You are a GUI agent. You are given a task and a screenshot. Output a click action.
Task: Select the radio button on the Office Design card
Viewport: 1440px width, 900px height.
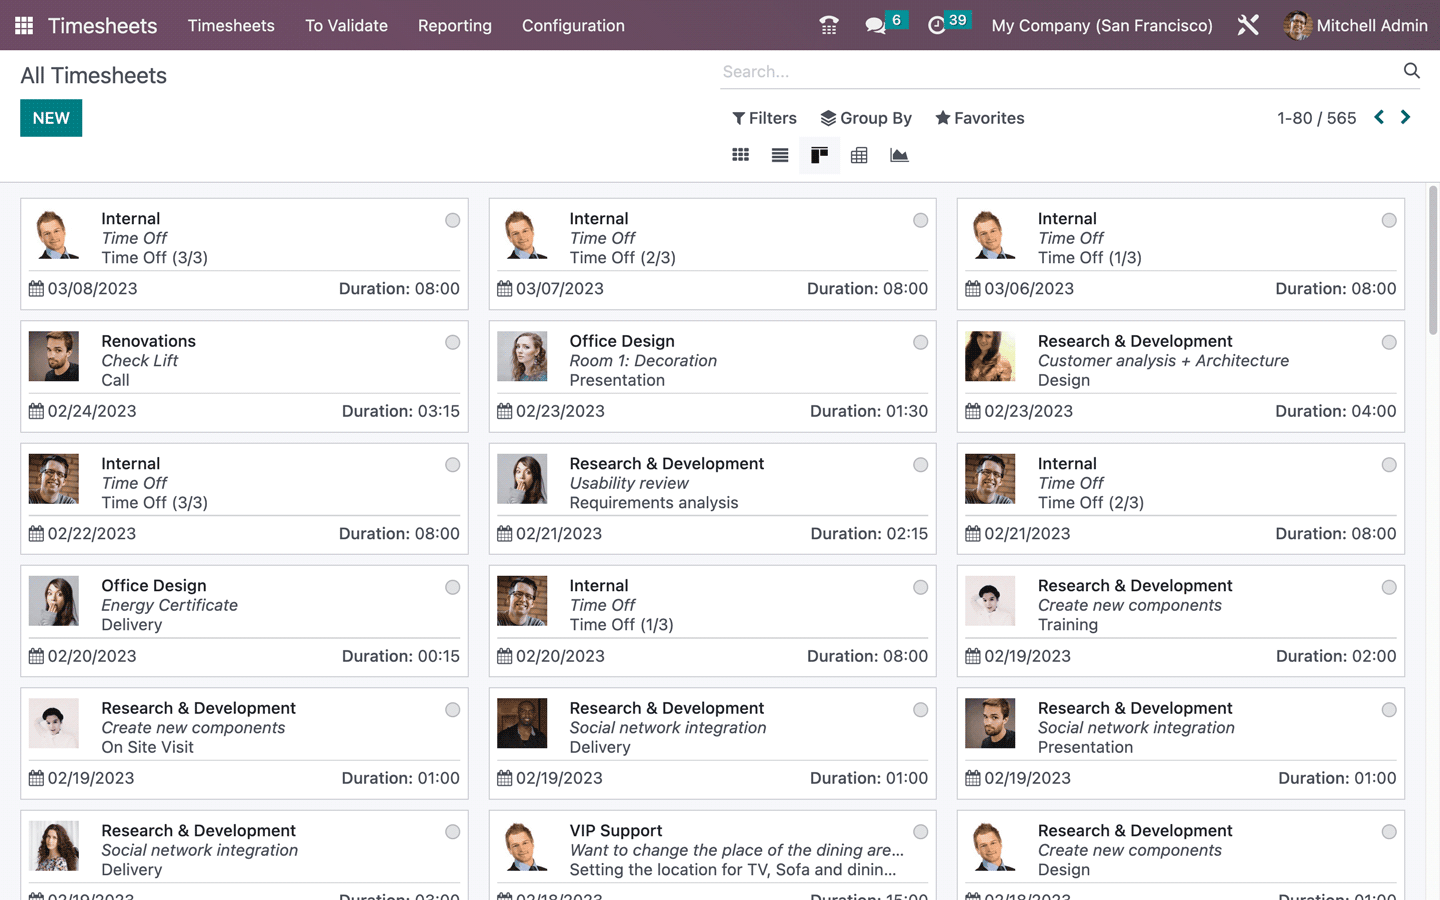point(920,342)
